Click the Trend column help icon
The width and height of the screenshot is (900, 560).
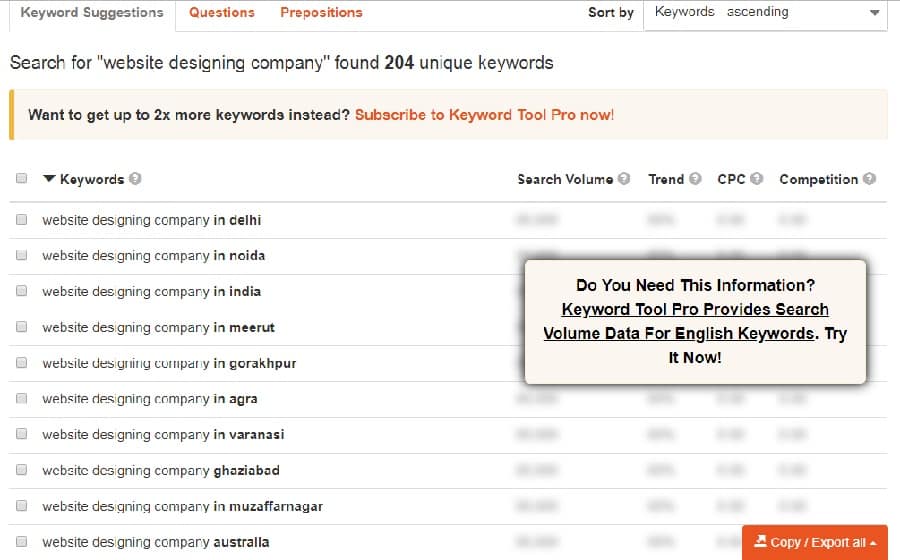pyautogui.click(x=695, y=180)
